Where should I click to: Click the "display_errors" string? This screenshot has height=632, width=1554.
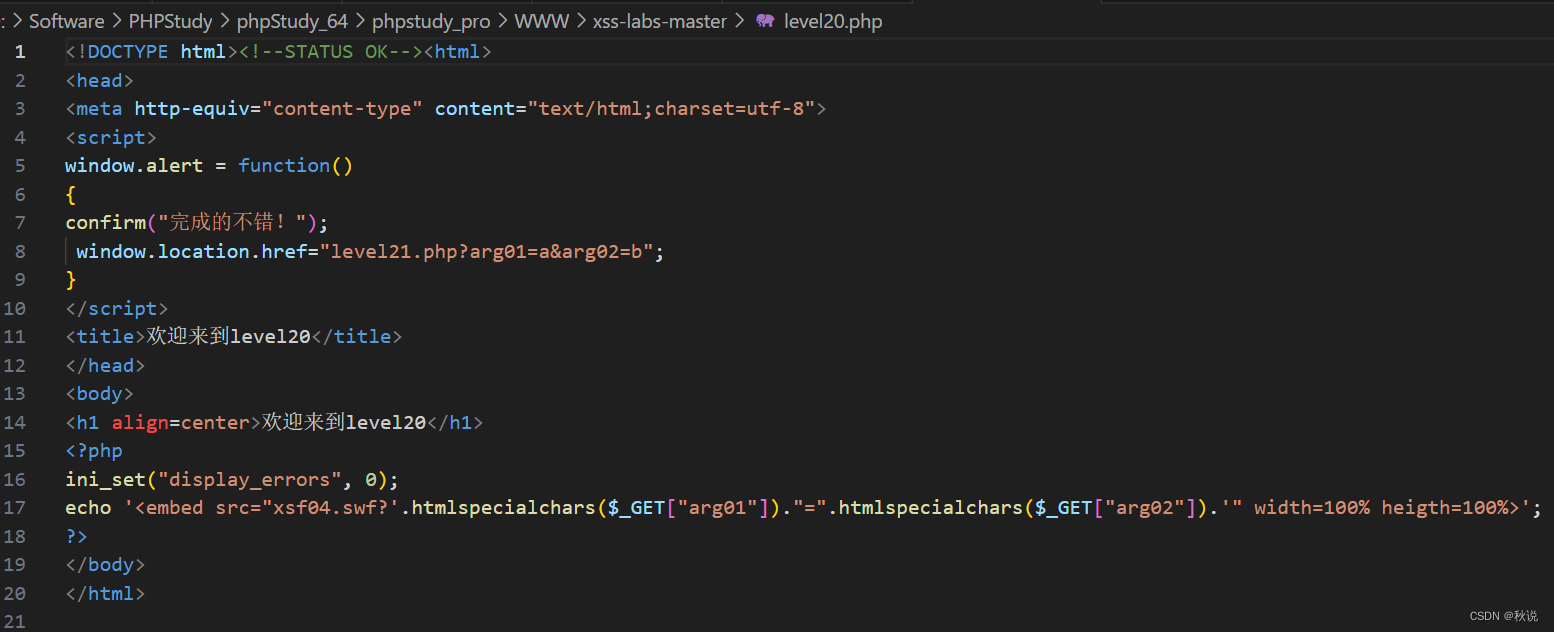click(x=249, y=480)
